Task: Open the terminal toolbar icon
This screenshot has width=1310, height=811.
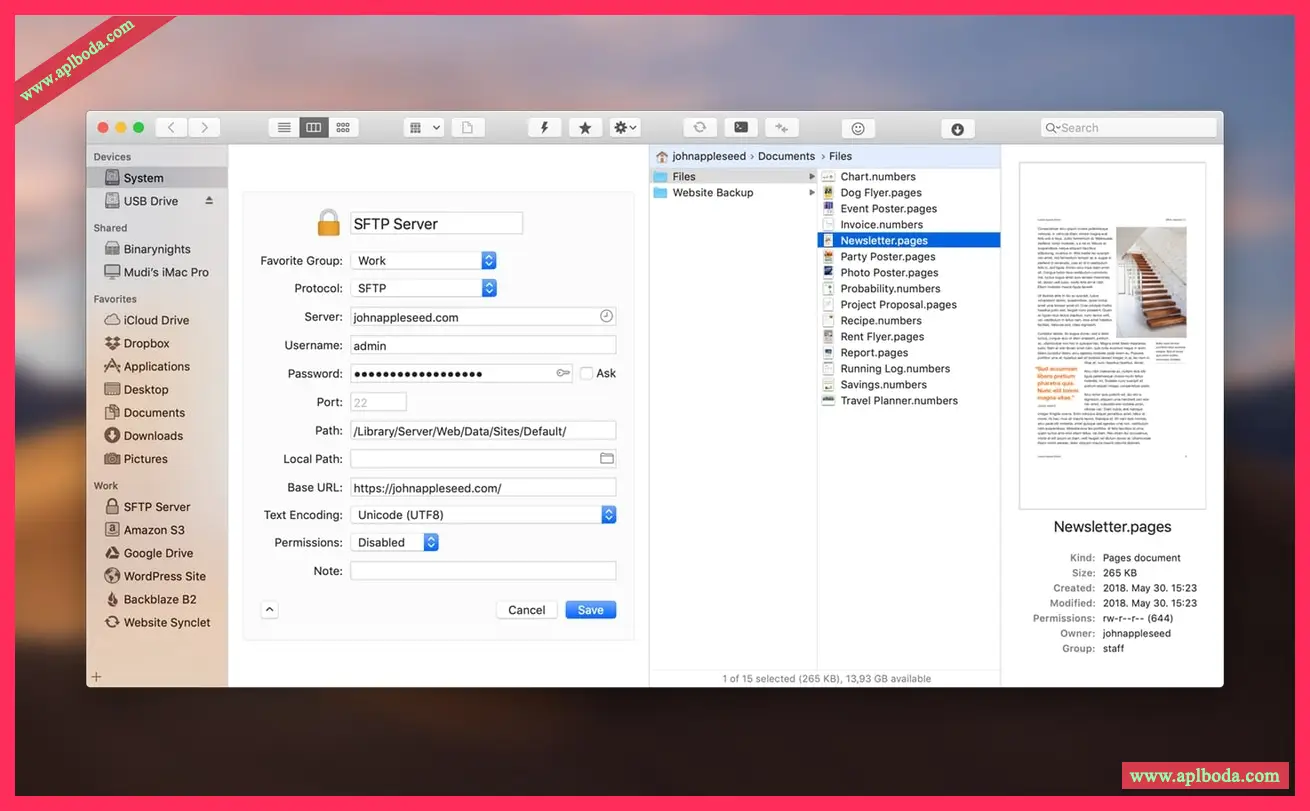Action: click(x=741, y=128)
